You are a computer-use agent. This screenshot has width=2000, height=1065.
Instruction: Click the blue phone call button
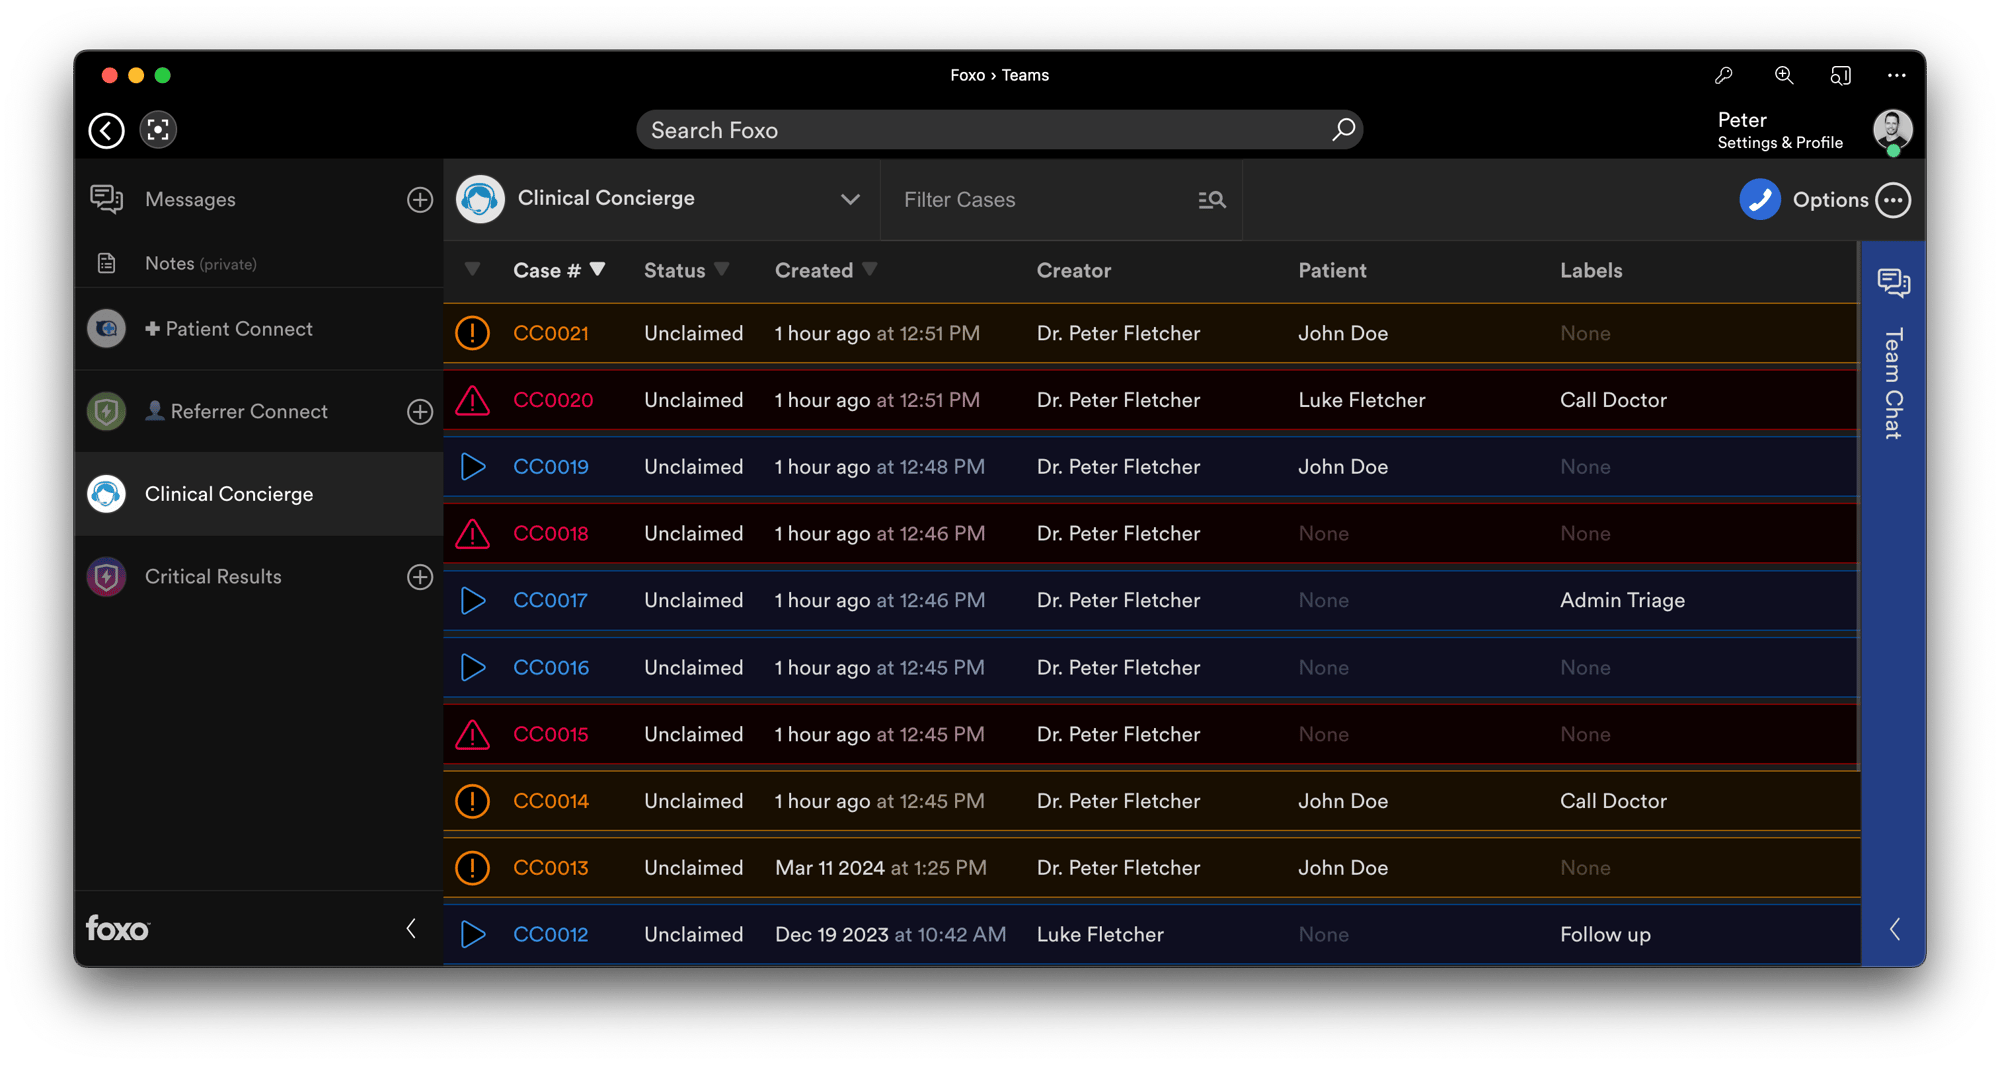point(1760,200)
